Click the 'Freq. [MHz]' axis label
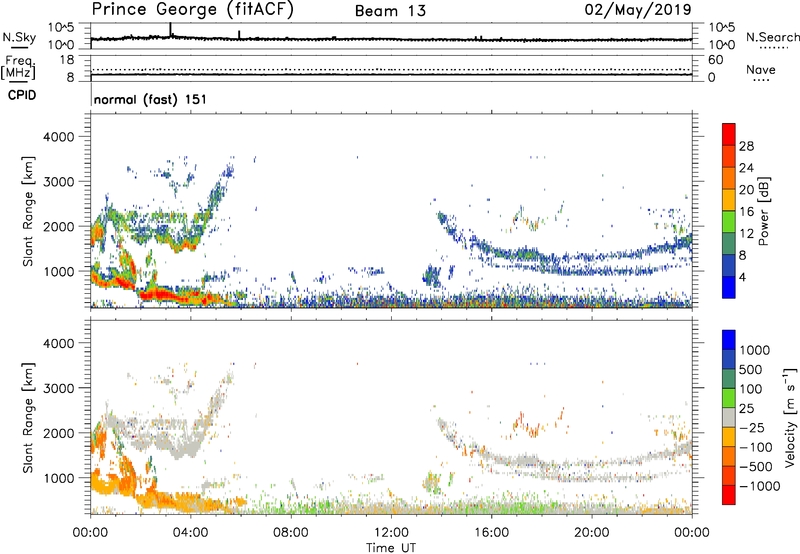The image size is (800, 554). pos(18,68)
